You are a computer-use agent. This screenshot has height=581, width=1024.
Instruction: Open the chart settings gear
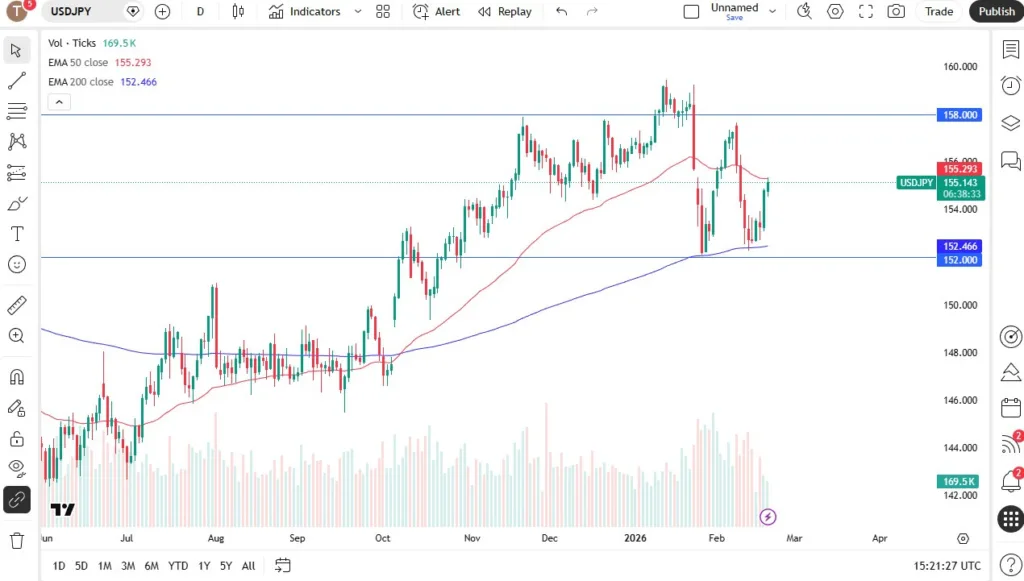click(x=836, y=11)
